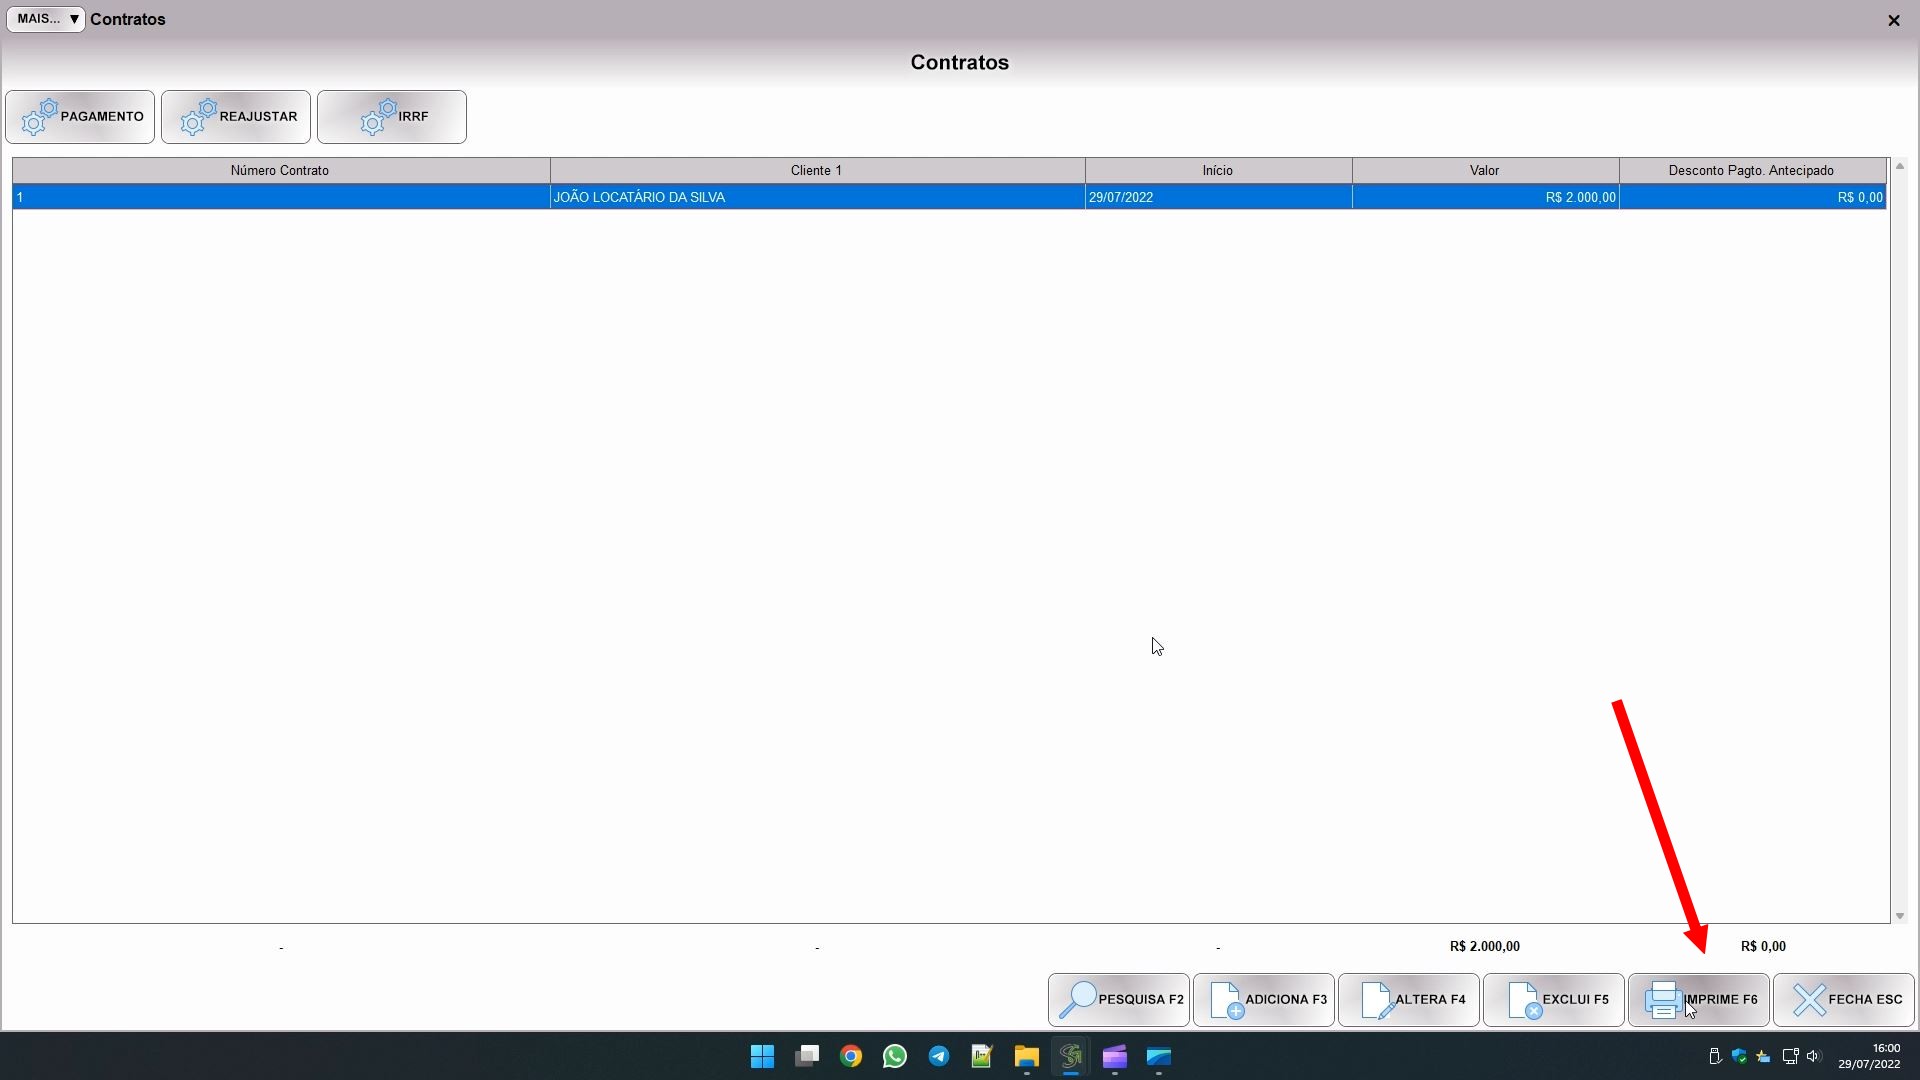The height and width of the screenshot is (1080, 1920).
Task: Click the PAGAMENTO gears button
Action: (80, 117)
